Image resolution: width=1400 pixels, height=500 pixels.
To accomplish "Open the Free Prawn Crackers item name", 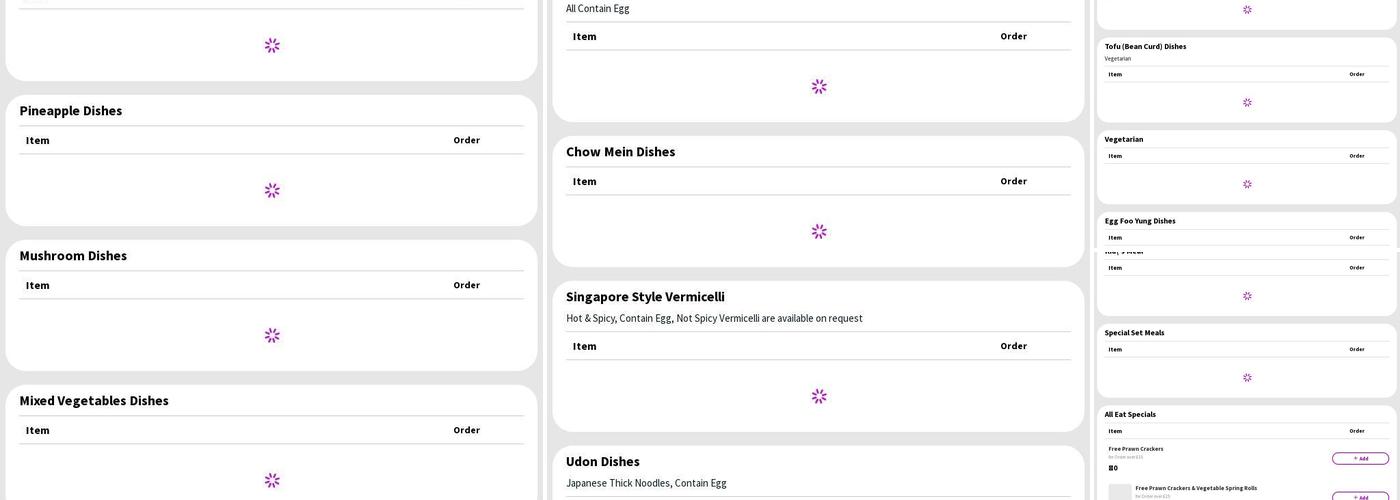I will tap(1136, 449).
